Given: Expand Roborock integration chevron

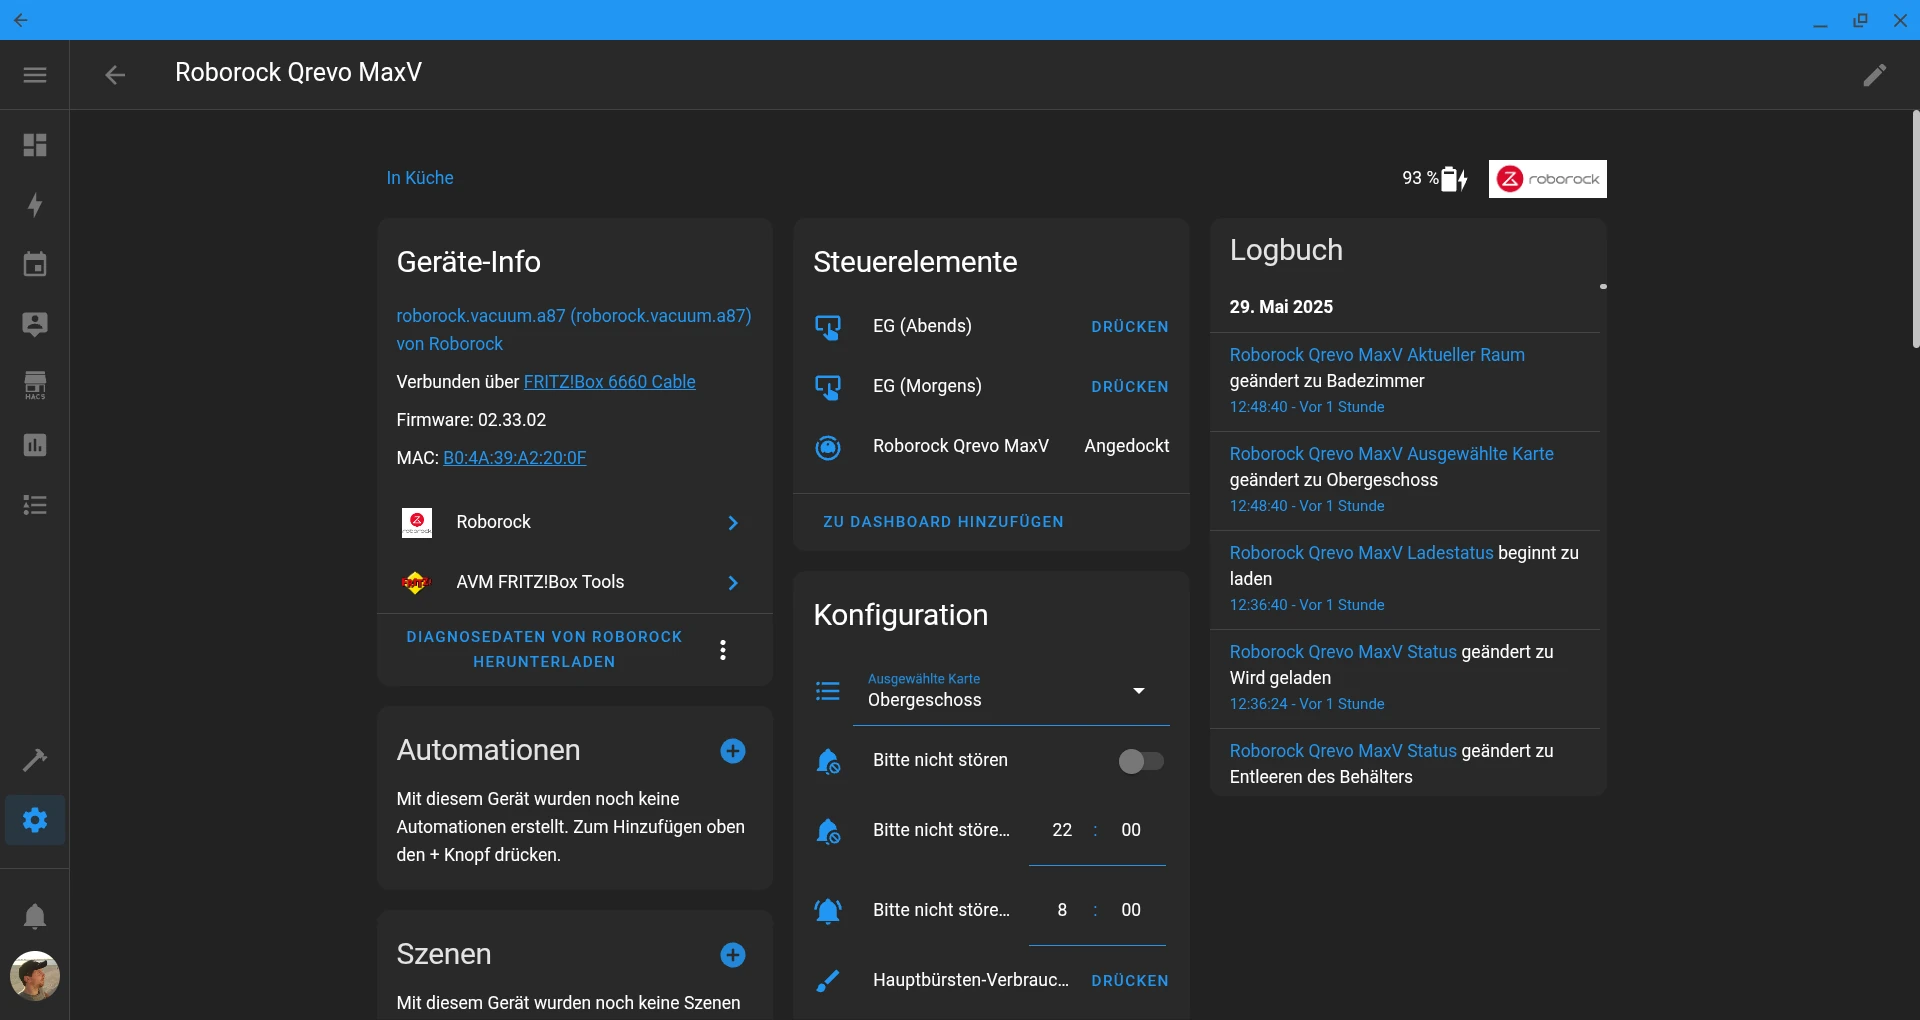Looking at the screenshot, I should [x=733, y=523].
